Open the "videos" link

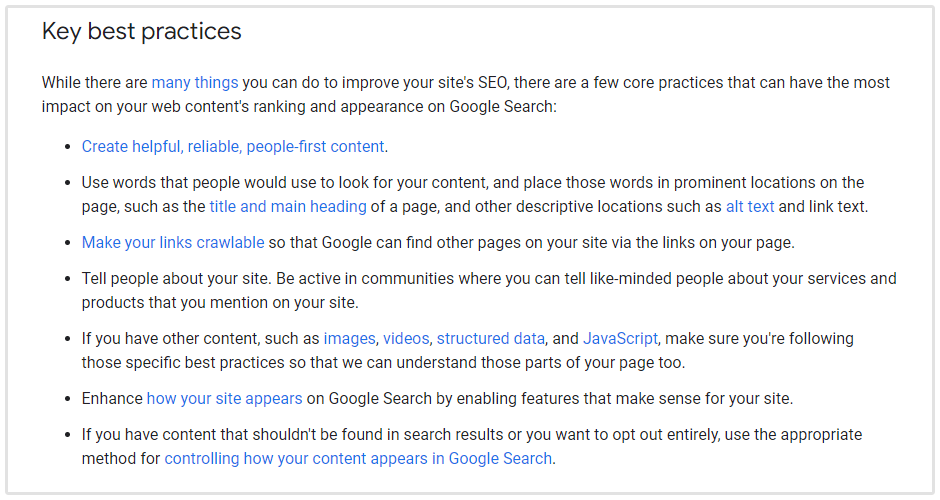pyautogui.click(x=406, y=338)
